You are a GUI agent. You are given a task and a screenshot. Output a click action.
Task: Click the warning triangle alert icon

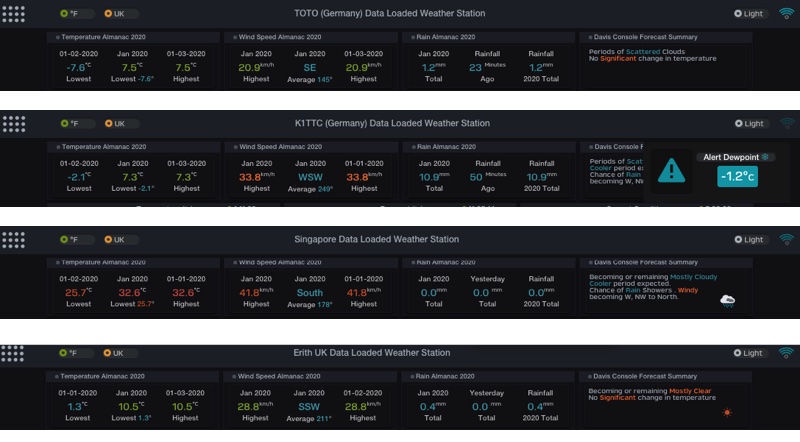671,171
